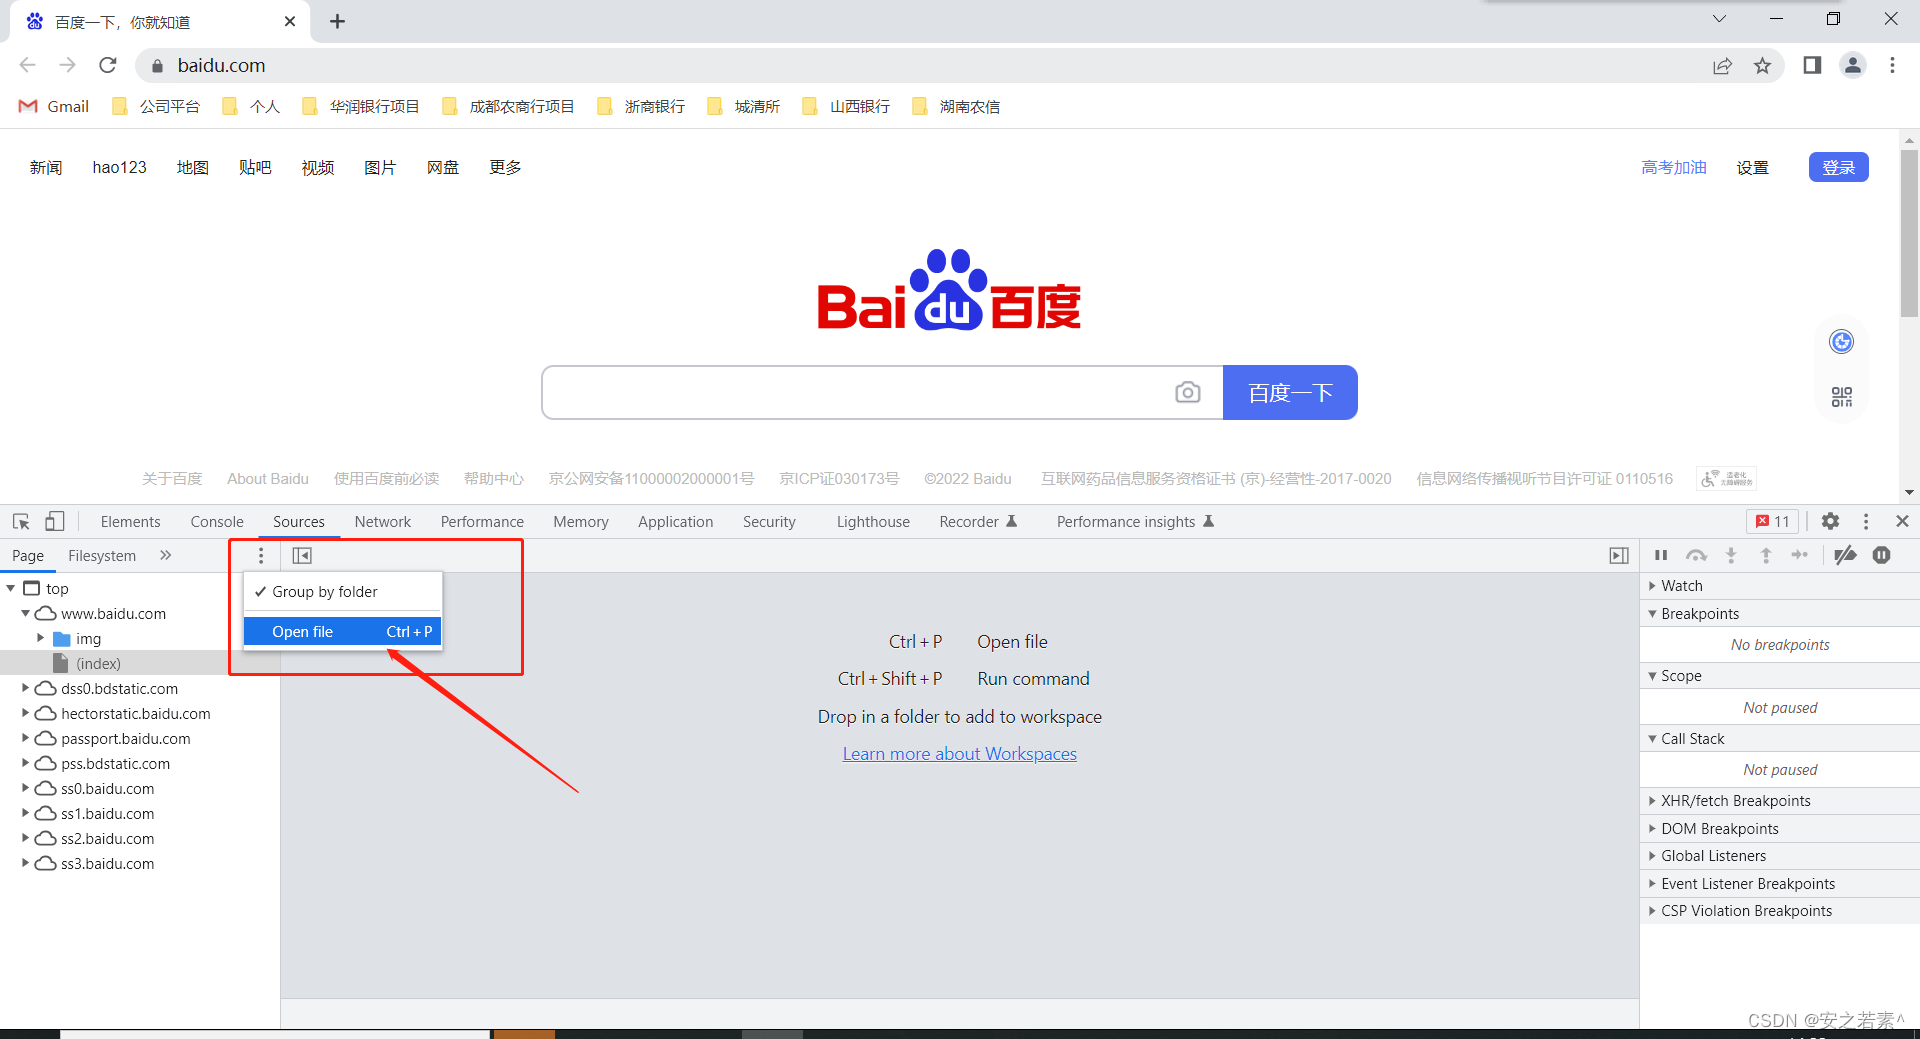
Task: Collapse the Breakpoints section
Action: [x=1780, y=614]
